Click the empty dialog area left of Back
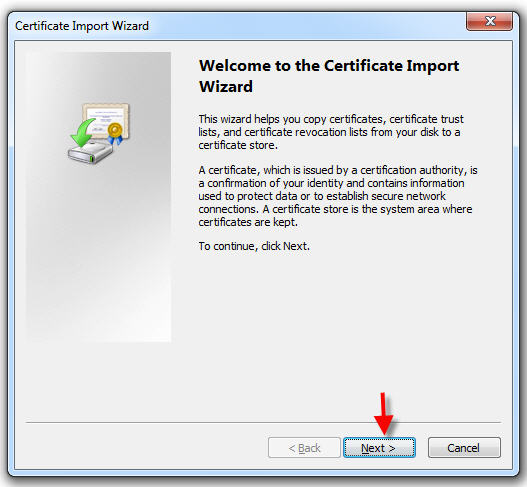The width and height of the screenshot is (527, 487). [x=145, y=448]
